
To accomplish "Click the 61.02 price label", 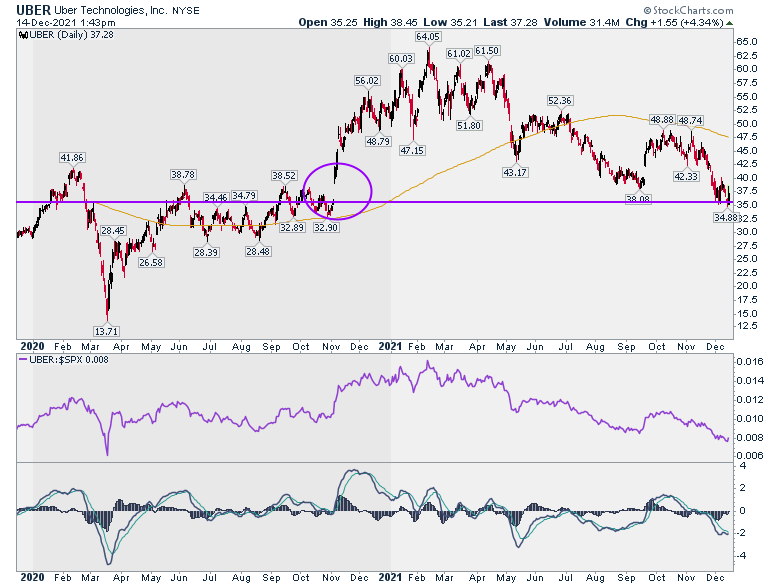I will pyautogui.click(x=458, y=53).
